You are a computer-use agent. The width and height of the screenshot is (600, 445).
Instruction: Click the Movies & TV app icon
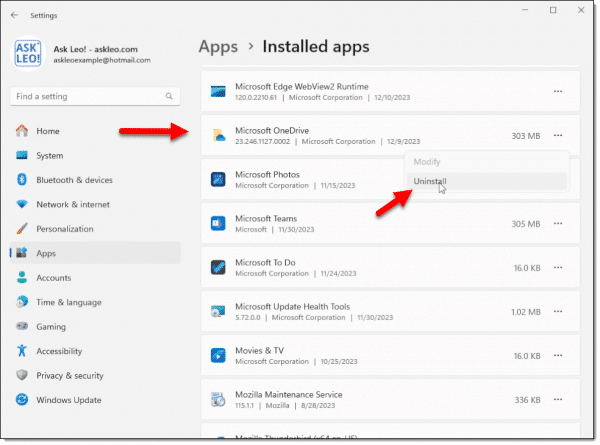coord(219,355)
